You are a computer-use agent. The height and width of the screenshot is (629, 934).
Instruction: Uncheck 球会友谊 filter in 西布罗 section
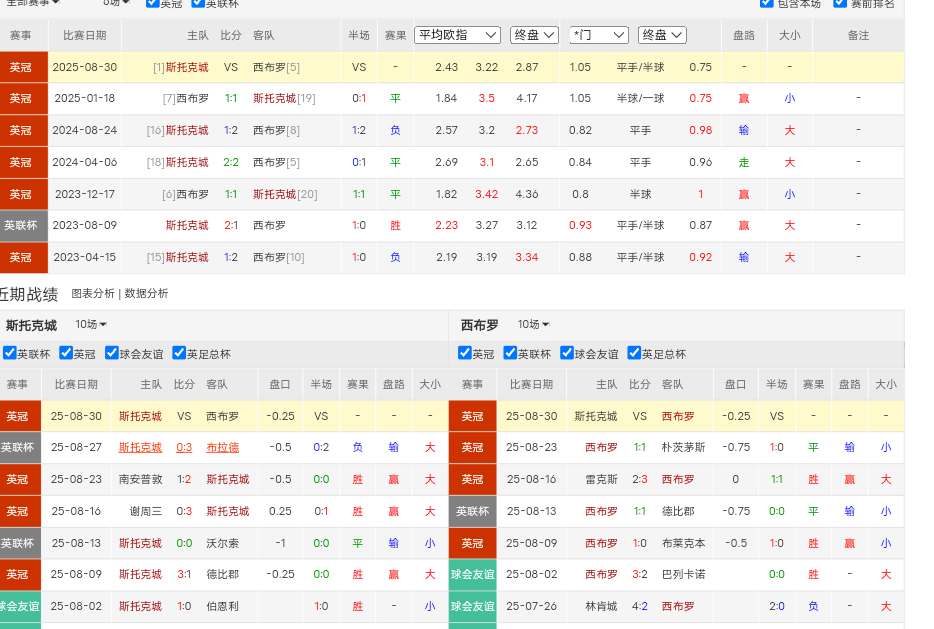tap(567, 353)
